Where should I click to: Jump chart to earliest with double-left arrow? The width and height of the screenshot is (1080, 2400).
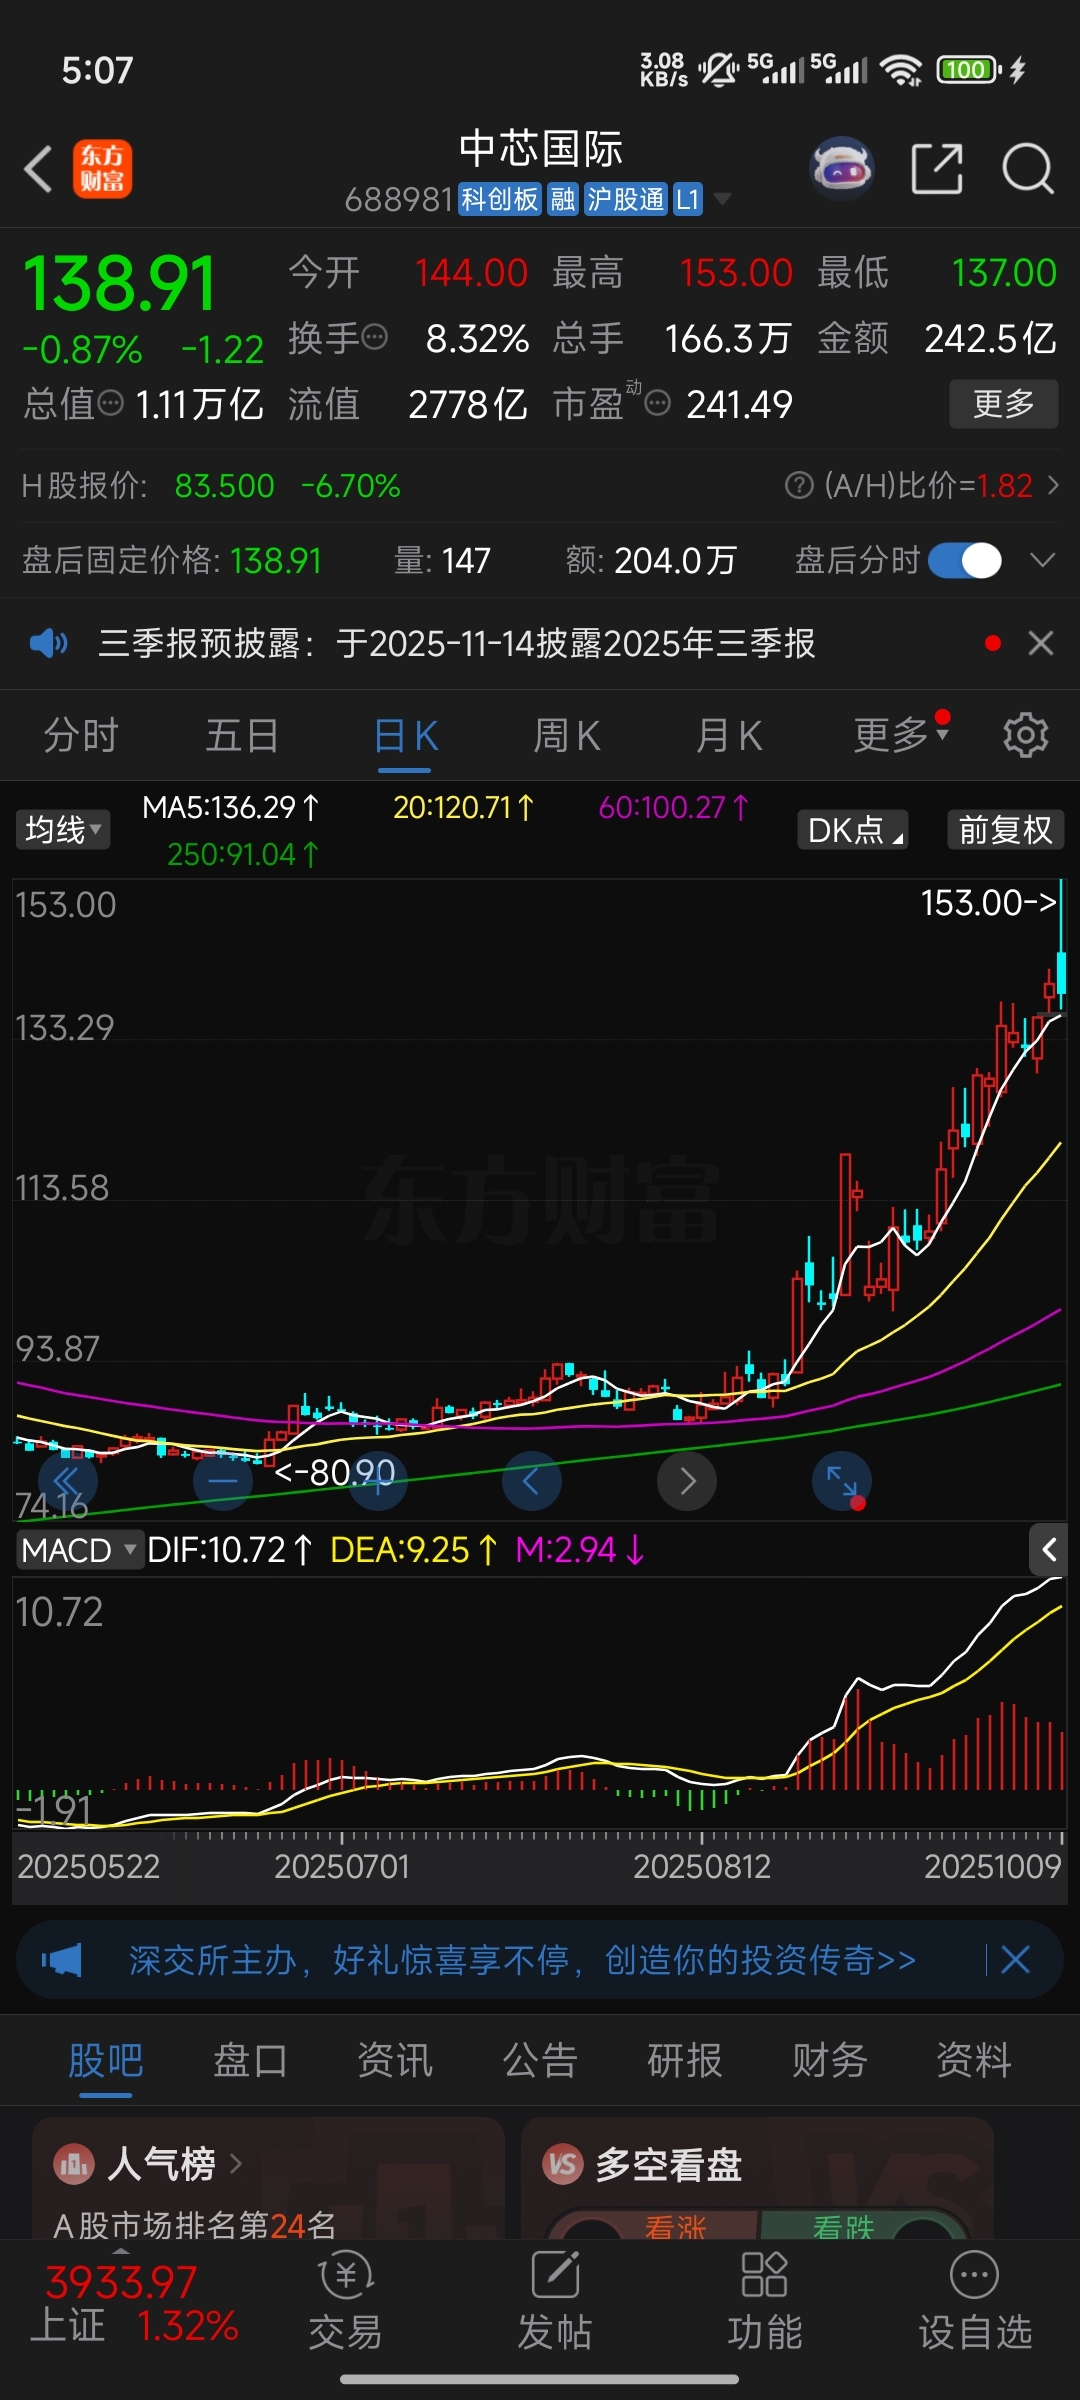click(x=67, y=1481)
